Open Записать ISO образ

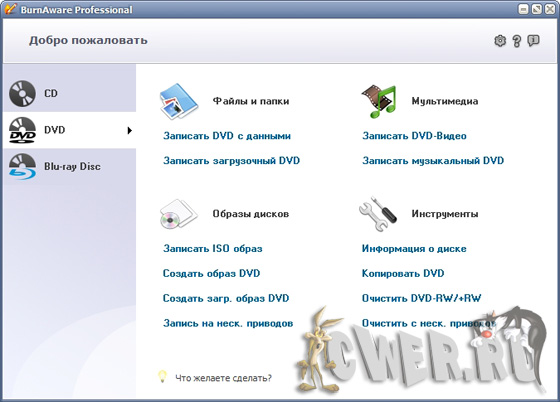coord(213,248)
